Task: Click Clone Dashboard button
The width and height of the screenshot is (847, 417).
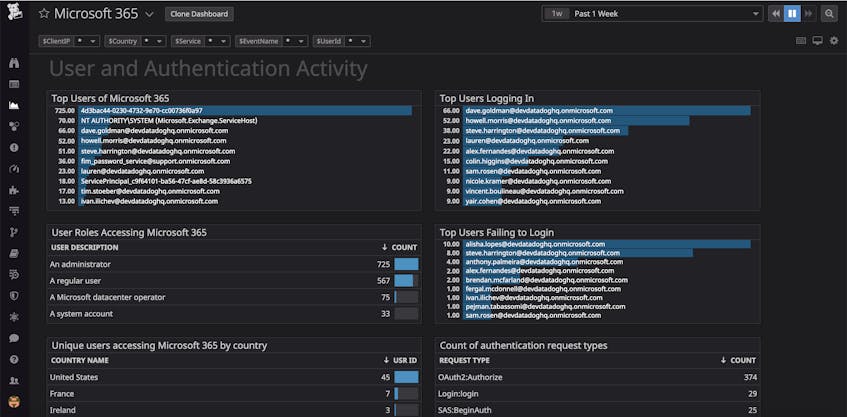Action: 199,14
